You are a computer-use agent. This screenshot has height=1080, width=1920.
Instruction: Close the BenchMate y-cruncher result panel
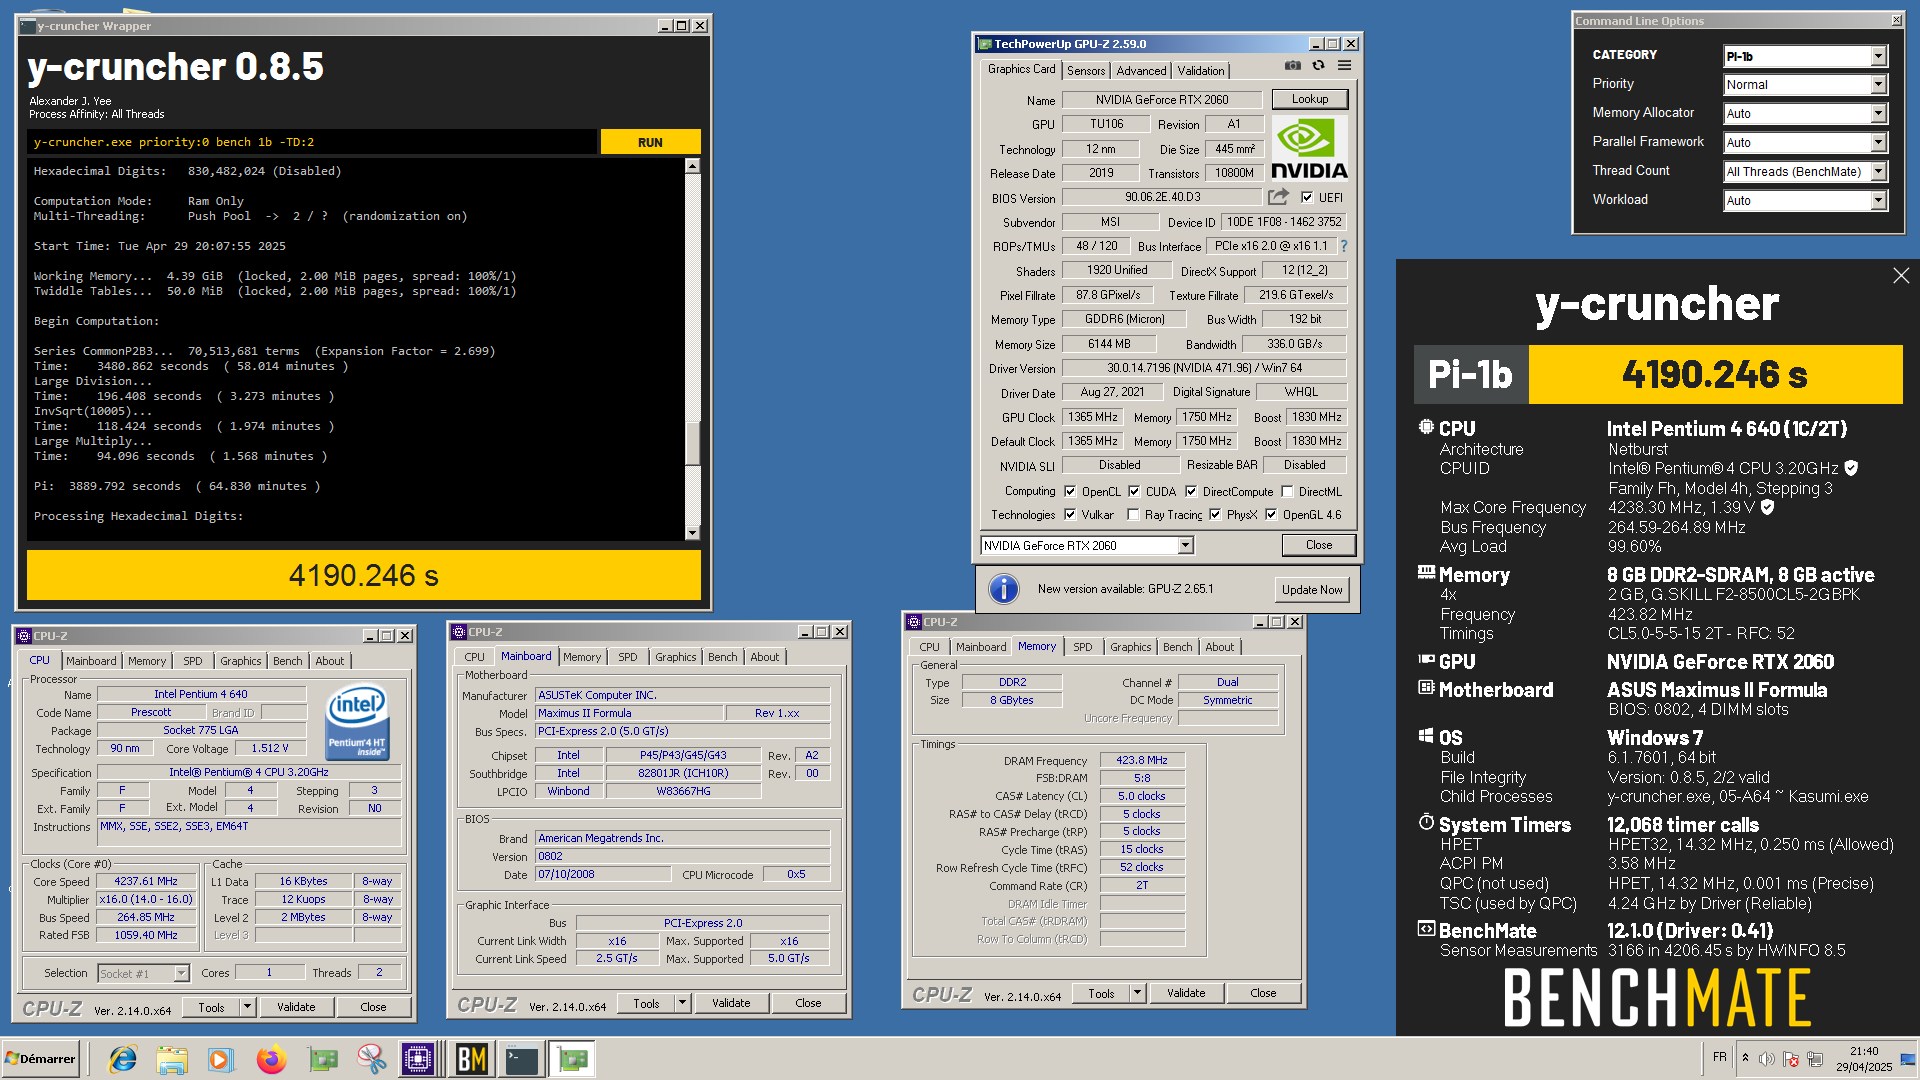pos(1901,276)
